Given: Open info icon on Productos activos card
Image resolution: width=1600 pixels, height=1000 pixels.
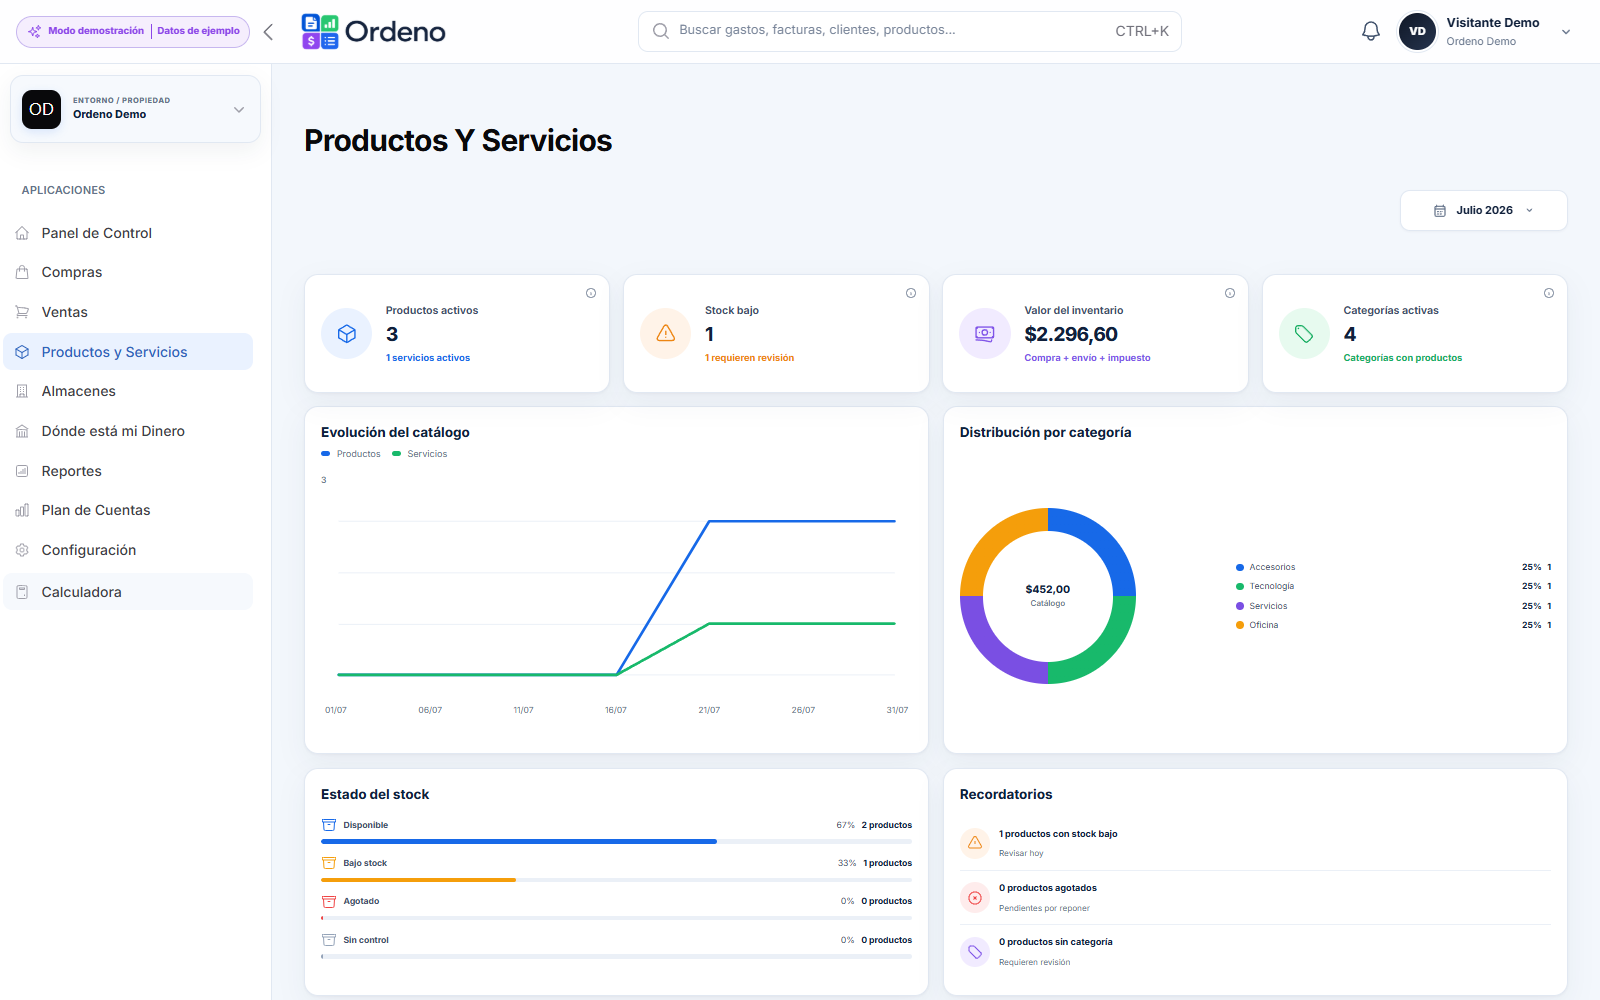Looking at the screenshot, I should tap(591, 293).
